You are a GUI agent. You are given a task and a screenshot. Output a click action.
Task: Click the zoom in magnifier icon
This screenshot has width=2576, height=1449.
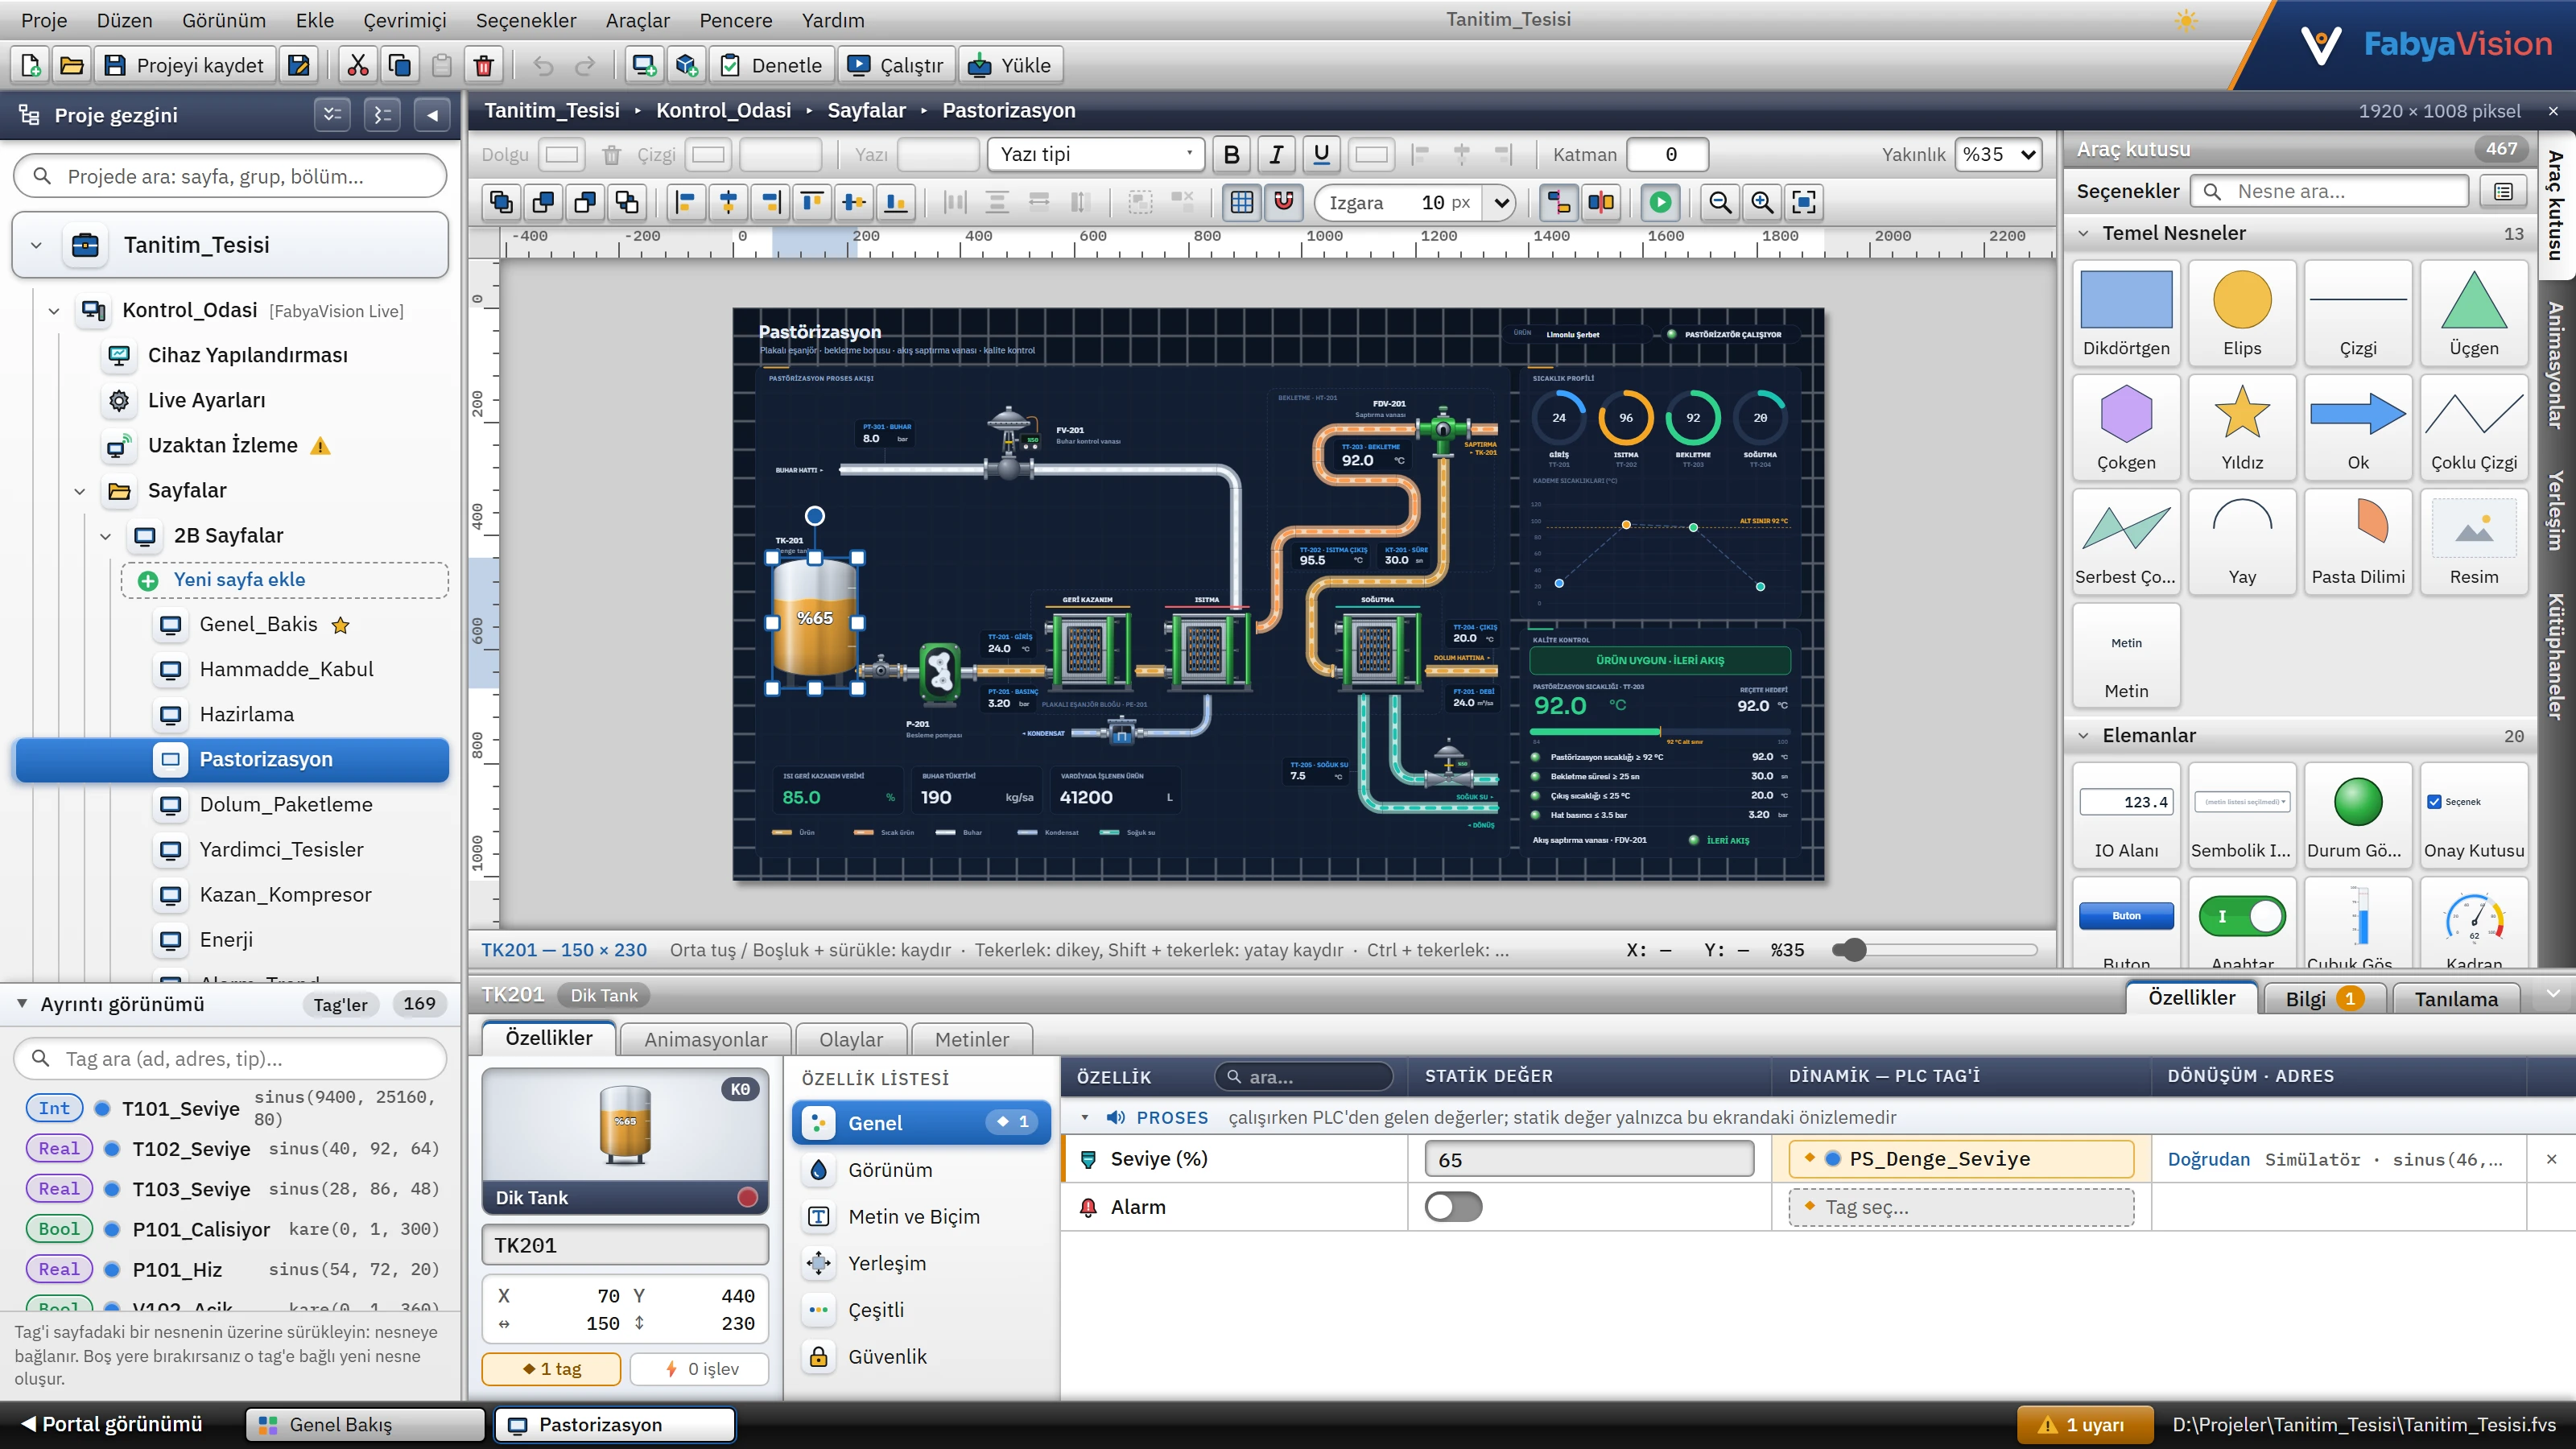point(1762,202)
